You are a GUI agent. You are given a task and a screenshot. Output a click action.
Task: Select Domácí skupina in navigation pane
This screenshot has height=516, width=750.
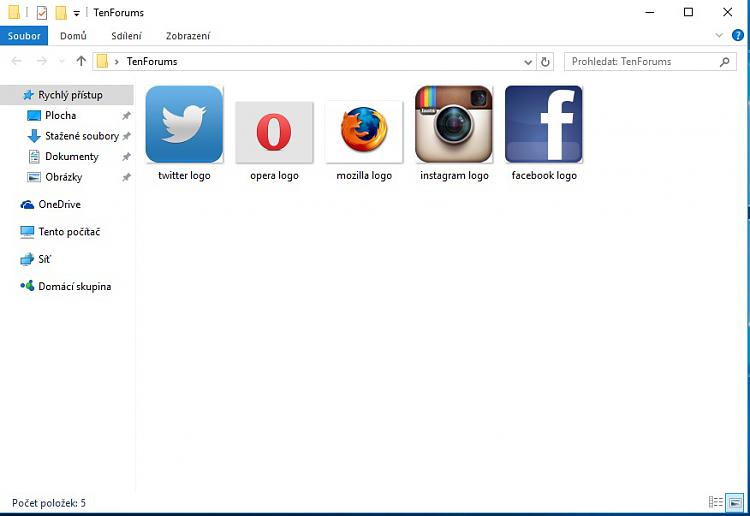click(67, 286)
